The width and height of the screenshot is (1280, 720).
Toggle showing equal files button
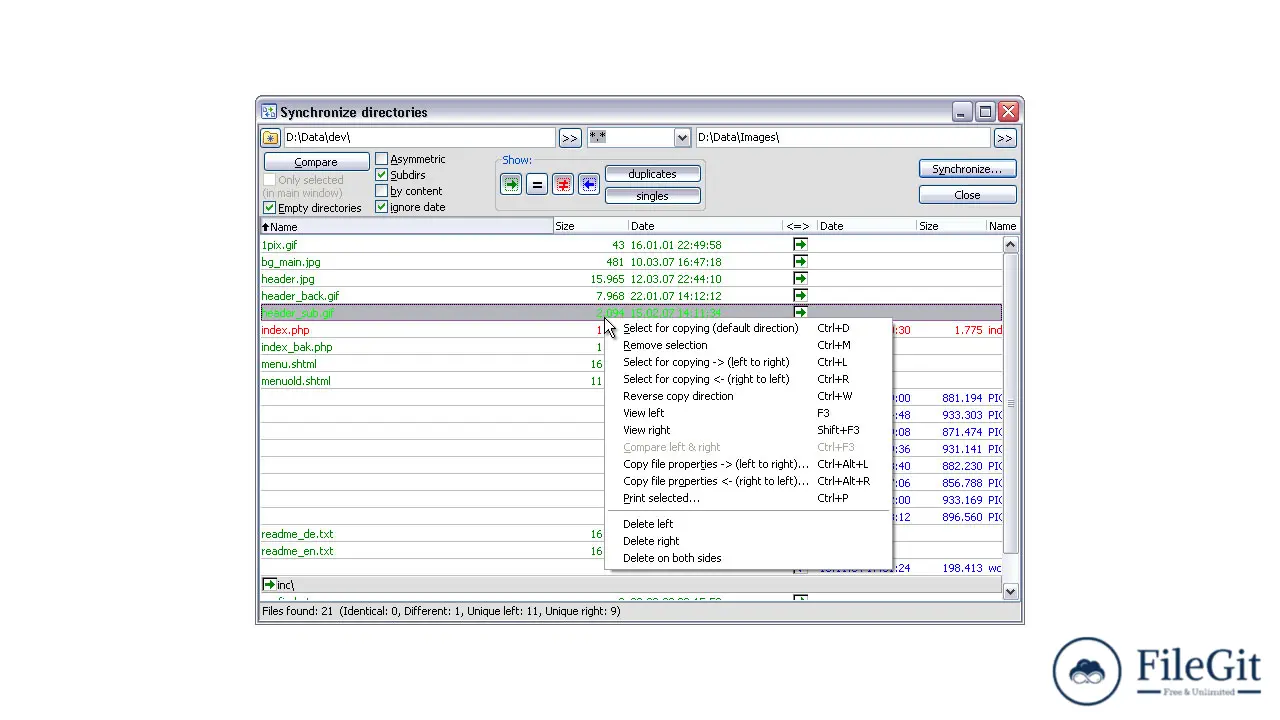(x=537, y=185)
